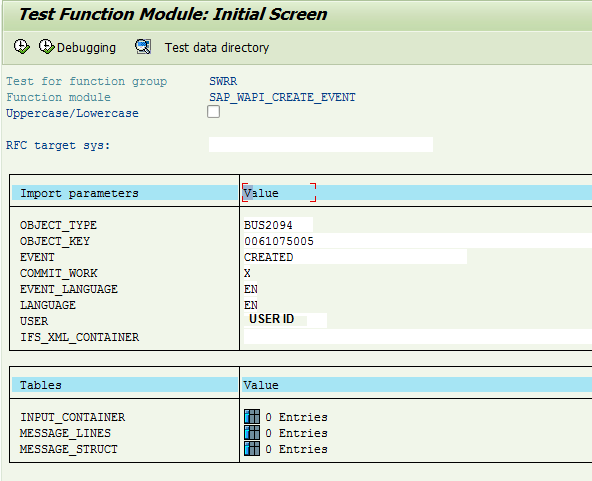Open the test data directory icon

coord(143,47)
